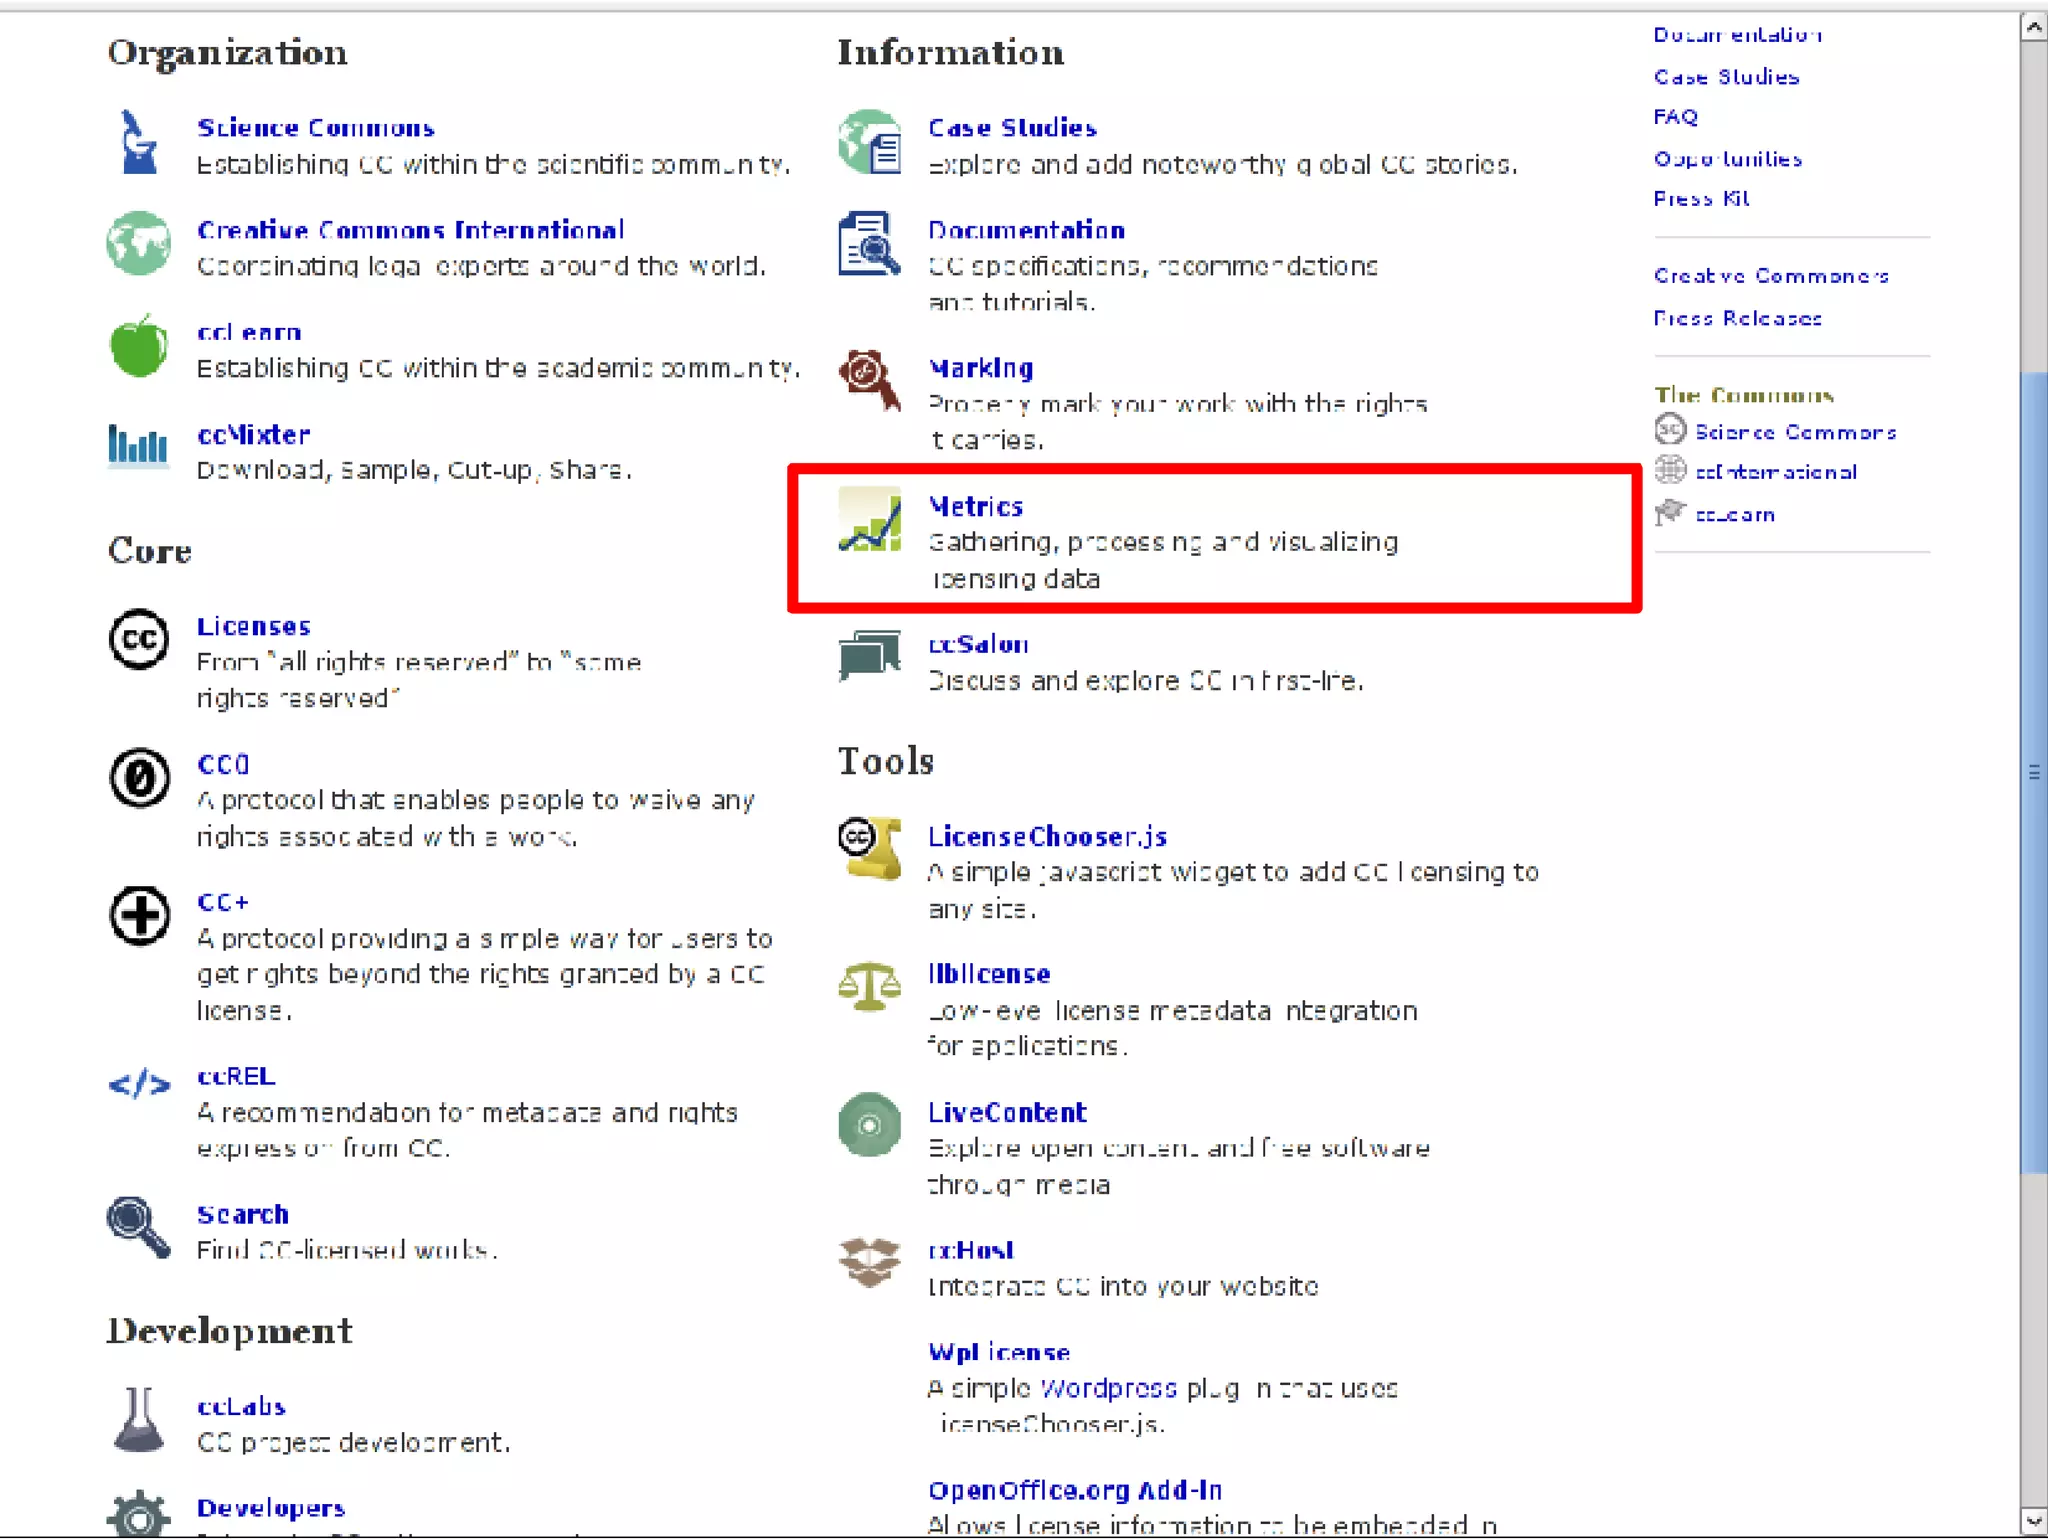Click the LiveContent disc icon
The image size is (2048, 1539).
(x=869, y=1125)
